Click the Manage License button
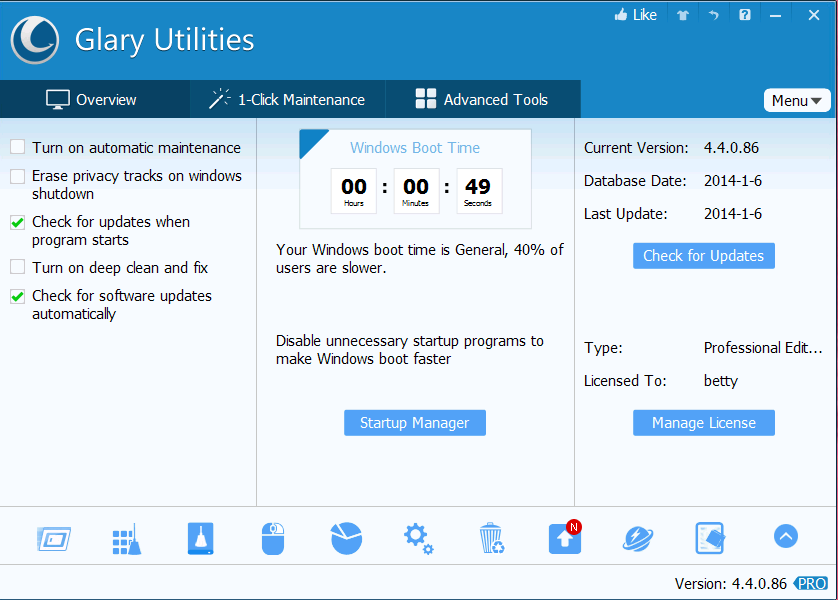This screenshot has height=600, width=838. click(703, 423)
